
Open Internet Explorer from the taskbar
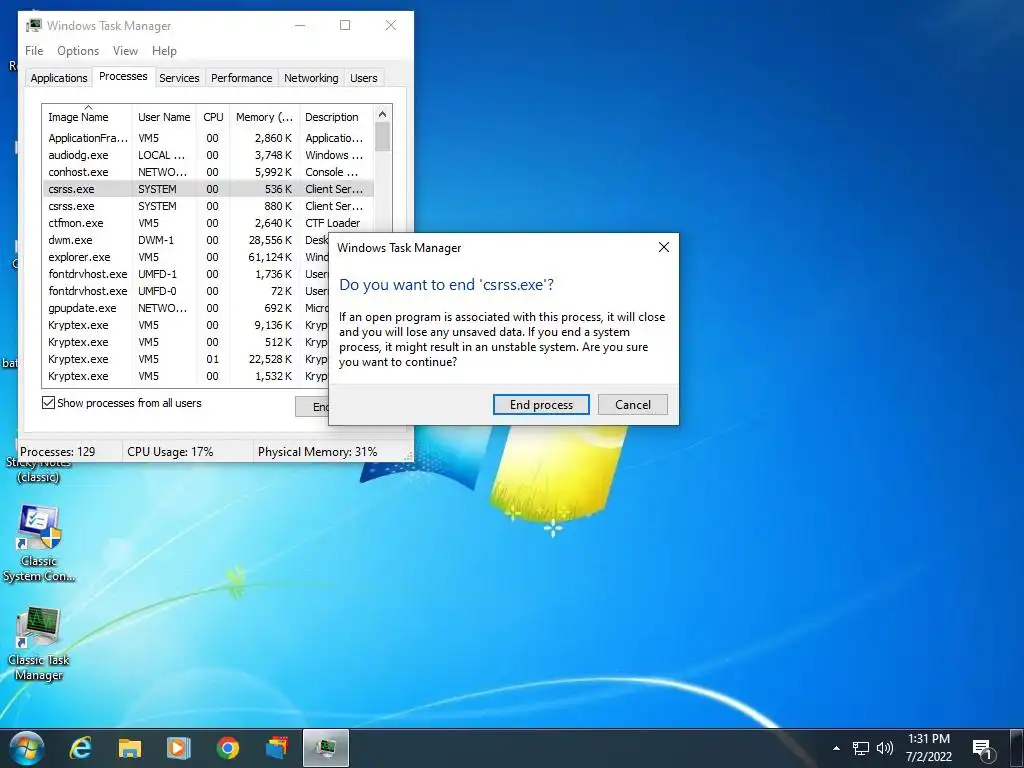(x=81, y=748)
